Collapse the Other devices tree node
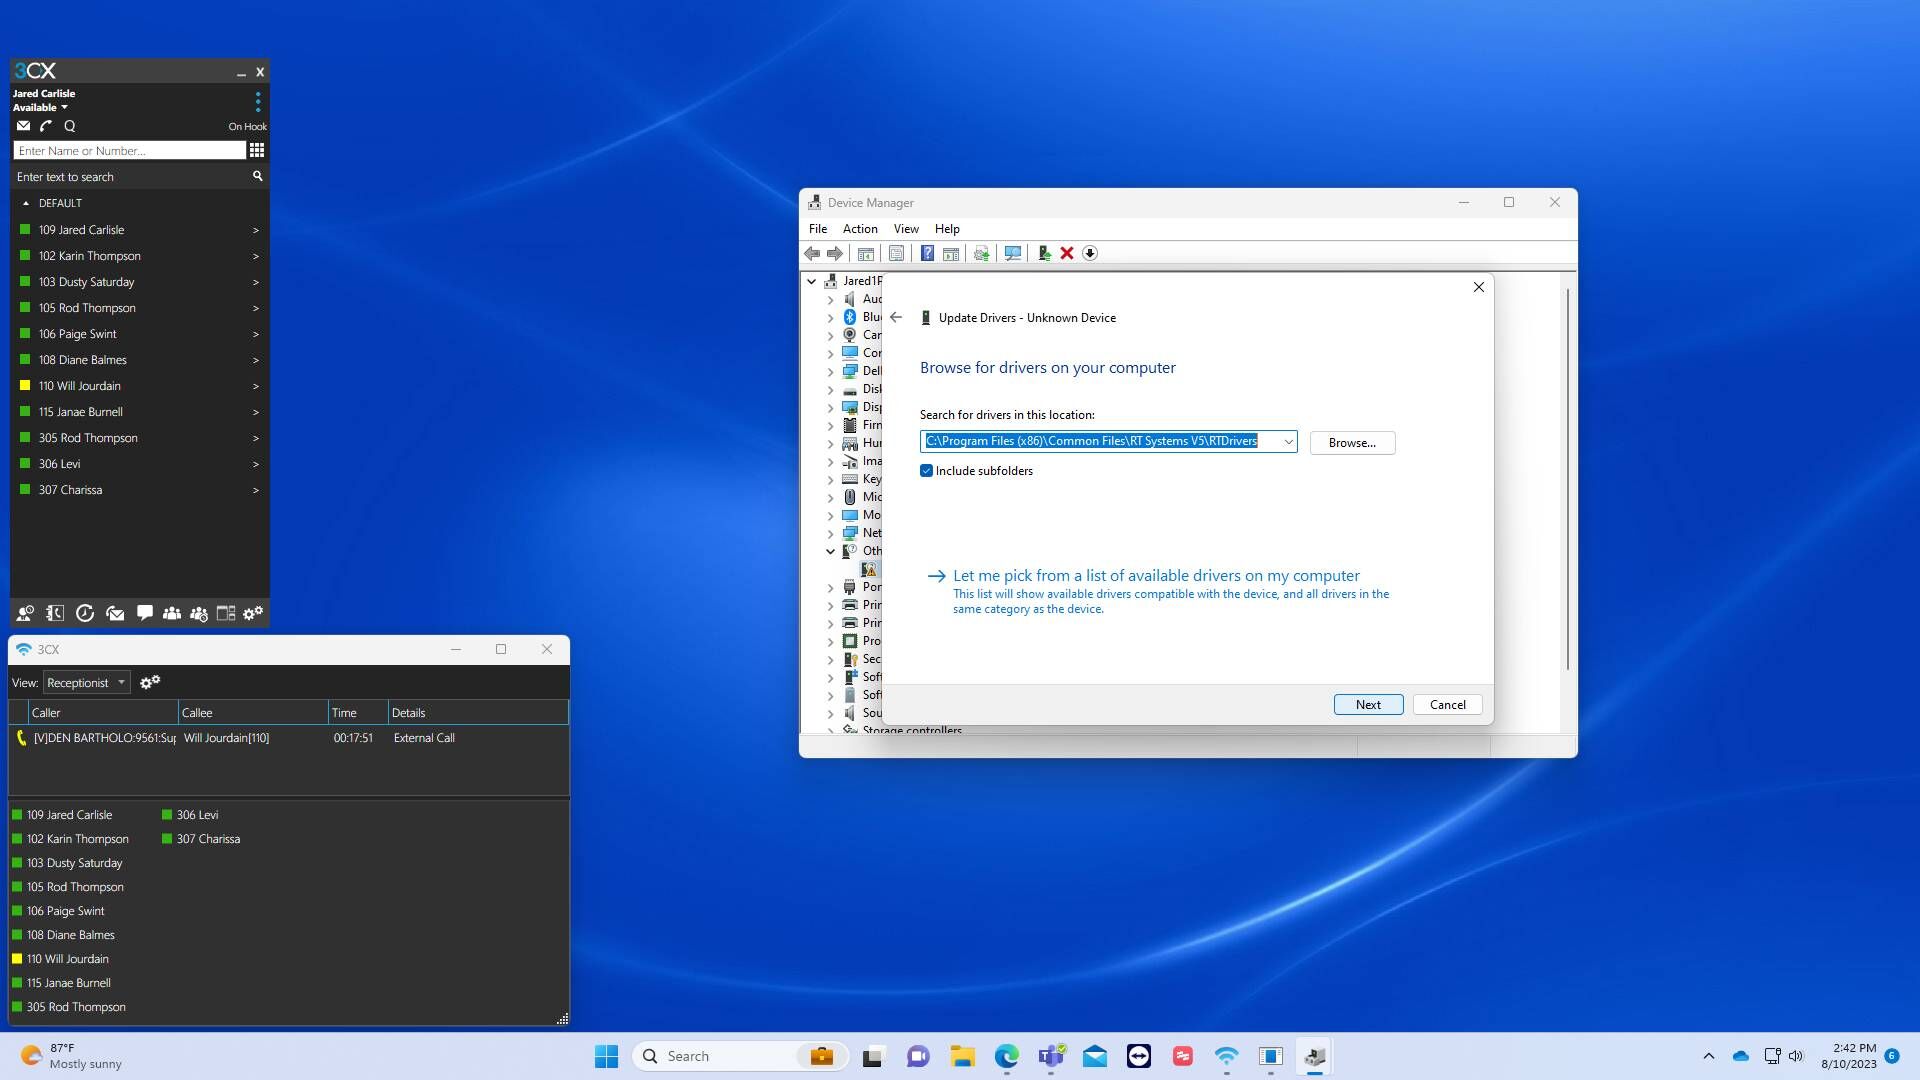 pos(830,551)
